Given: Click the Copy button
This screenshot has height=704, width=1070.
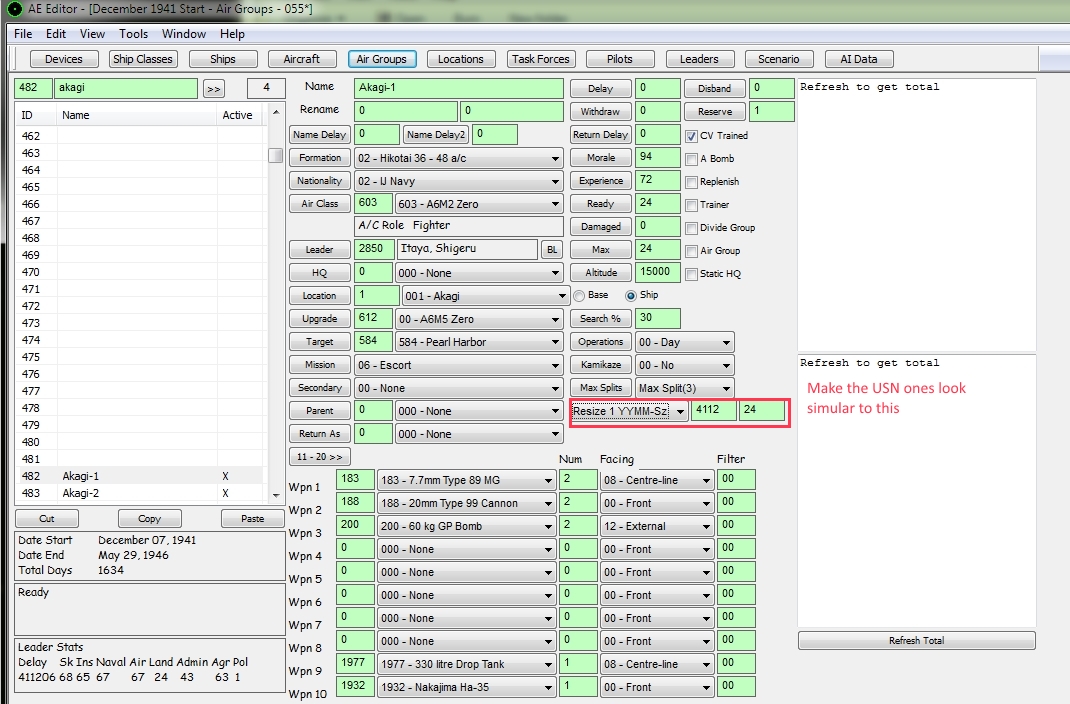Looking at the screenshot, I should (x=149, y=518).
